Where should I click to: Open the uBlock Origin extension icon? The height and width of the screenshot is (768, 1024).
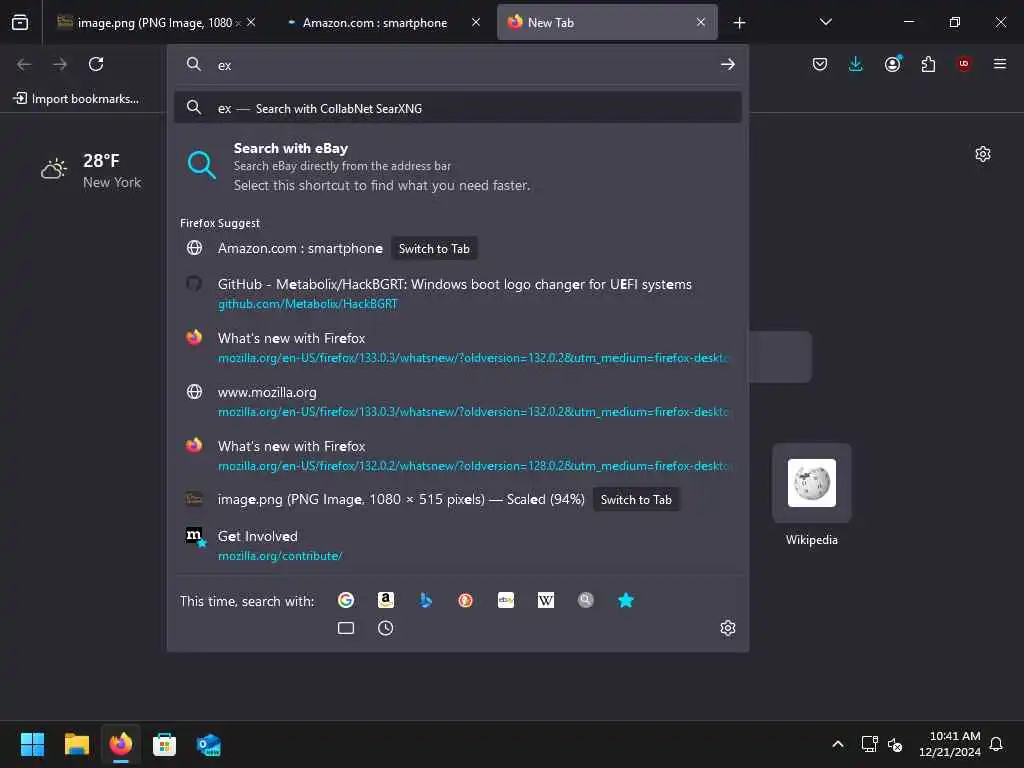(x=964, y=63)
